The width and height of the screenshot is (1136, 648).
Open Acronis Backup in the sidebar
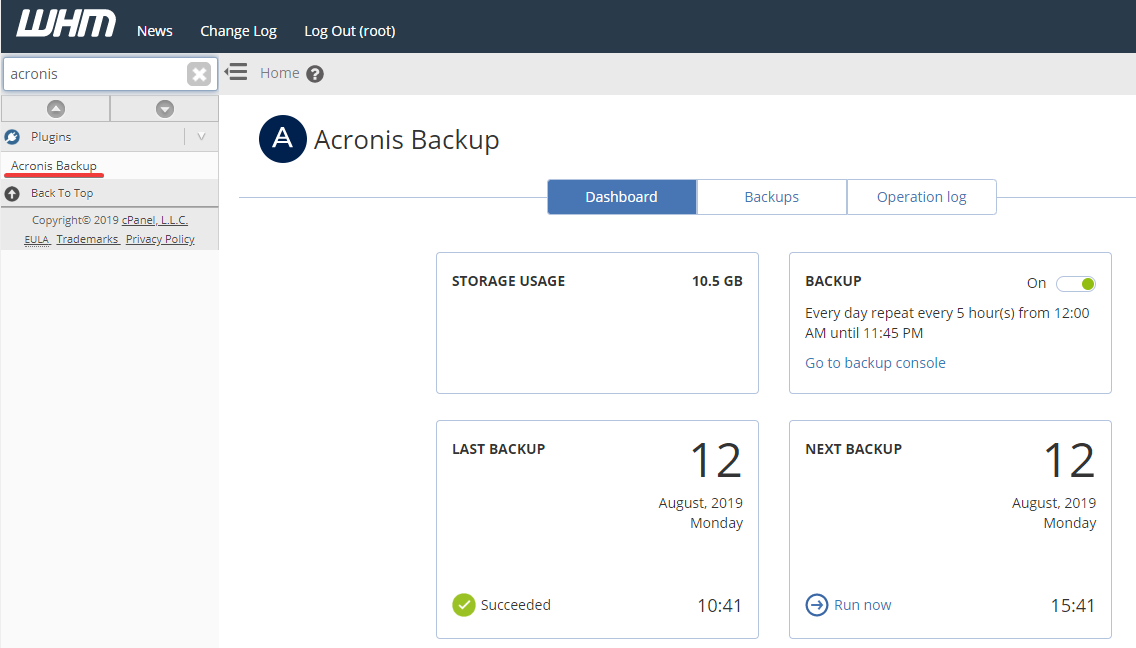tap(54, 166)
